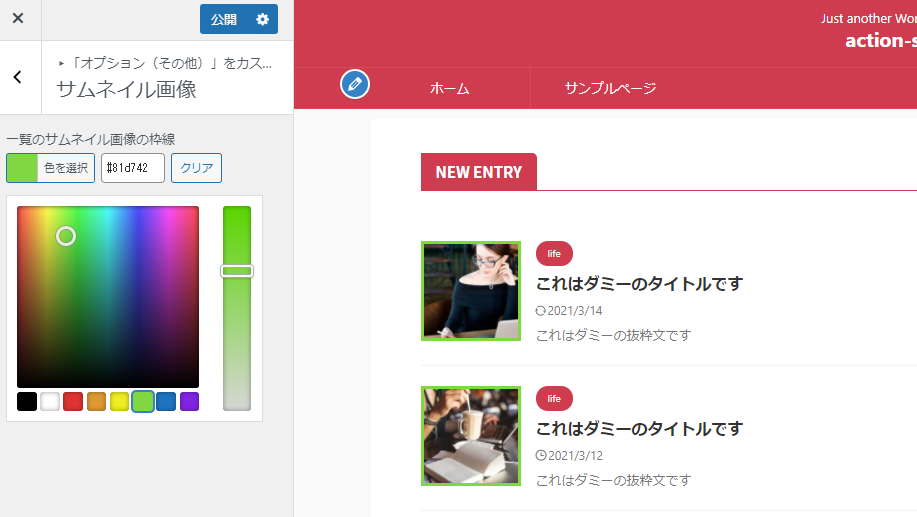Screen dimensions: 917x517
Task: Open the ホーム menu item
Action: point(450,88)
